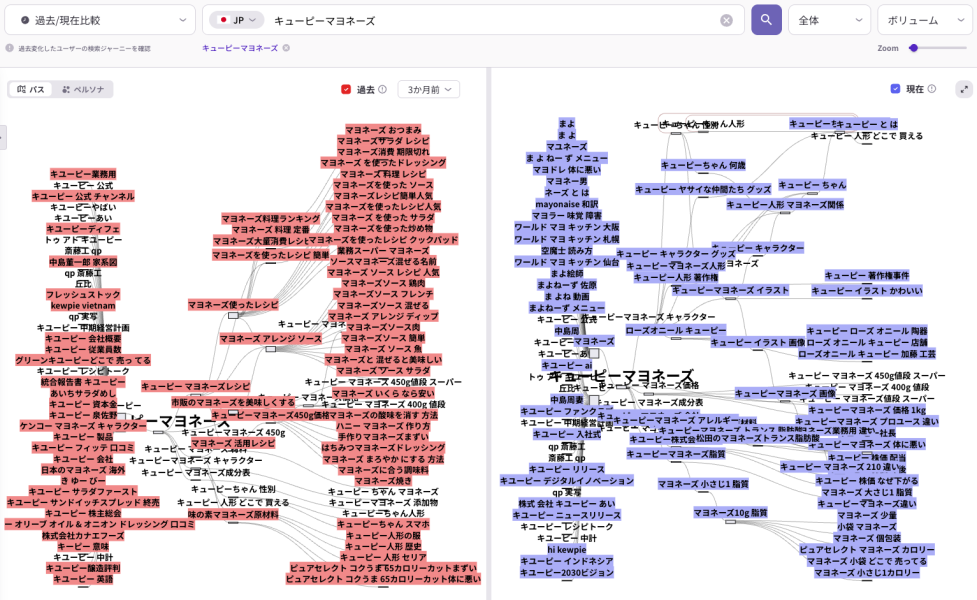The height and width of the screenshot is (600, 977).
Task: Open the JP country selector dropdown
Action: pyautogui.click(x=238, y=20)
